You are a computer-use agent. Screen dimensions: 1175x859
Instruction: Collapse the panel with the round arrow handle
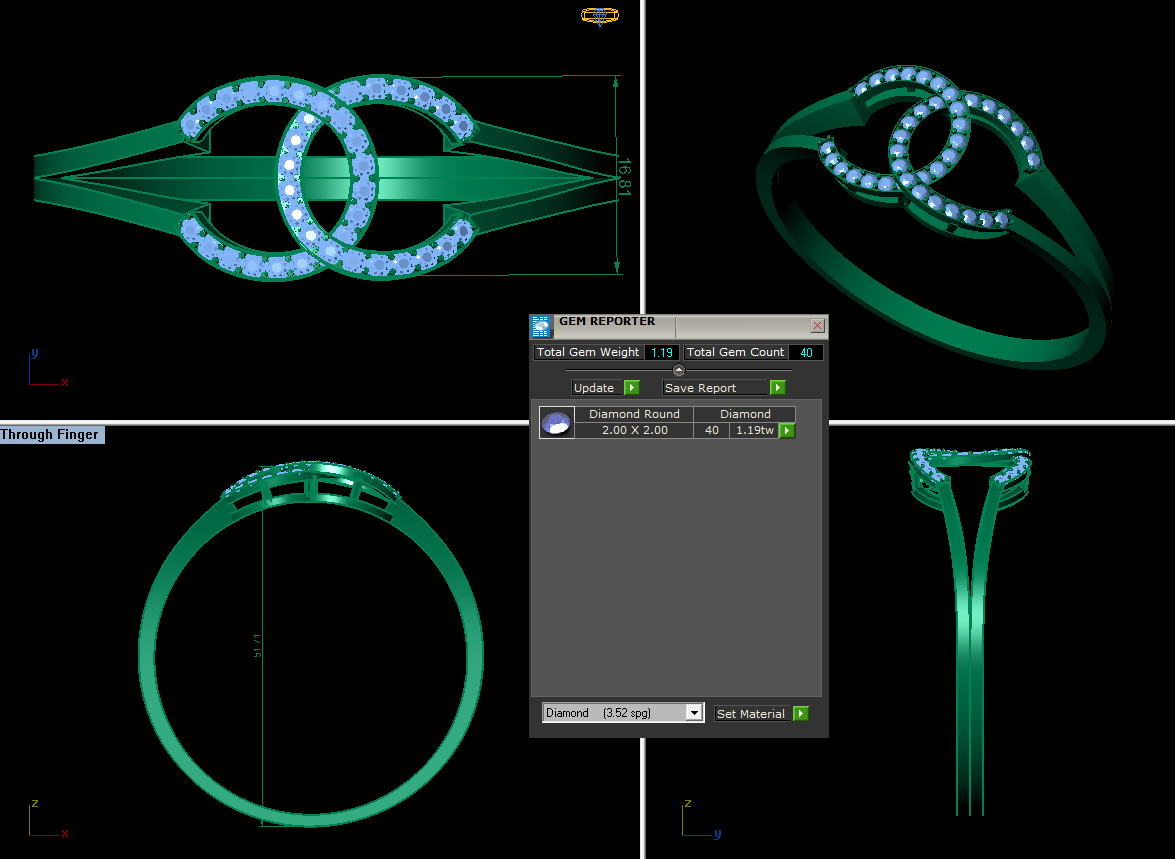[678, 370]
